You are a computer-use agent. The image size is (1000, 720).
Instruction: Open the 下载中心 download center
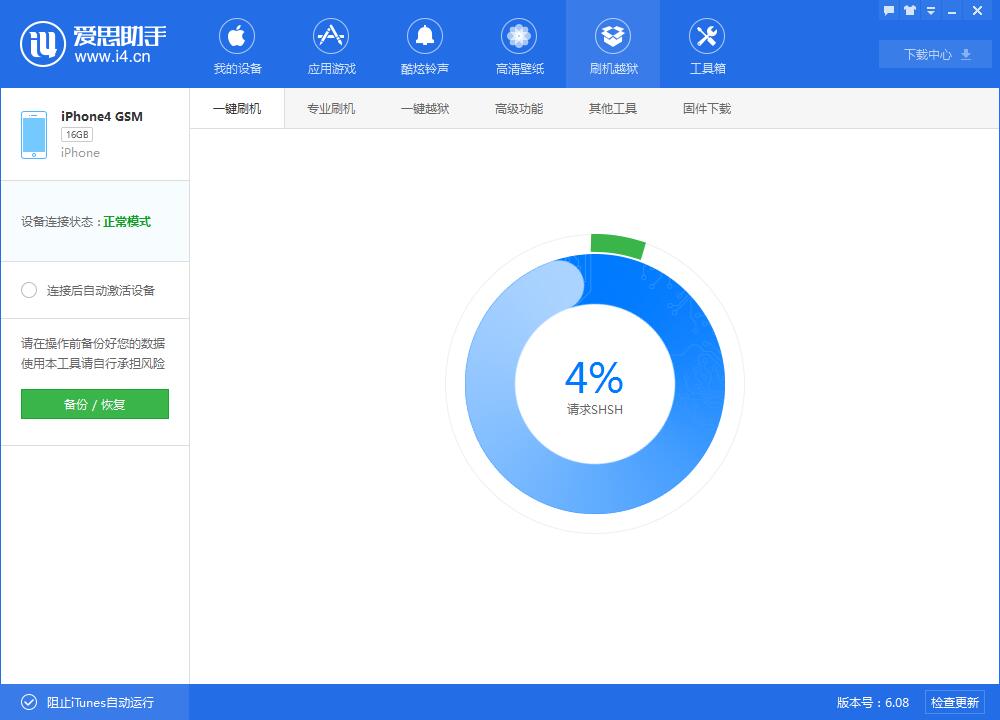click(934, 54)
